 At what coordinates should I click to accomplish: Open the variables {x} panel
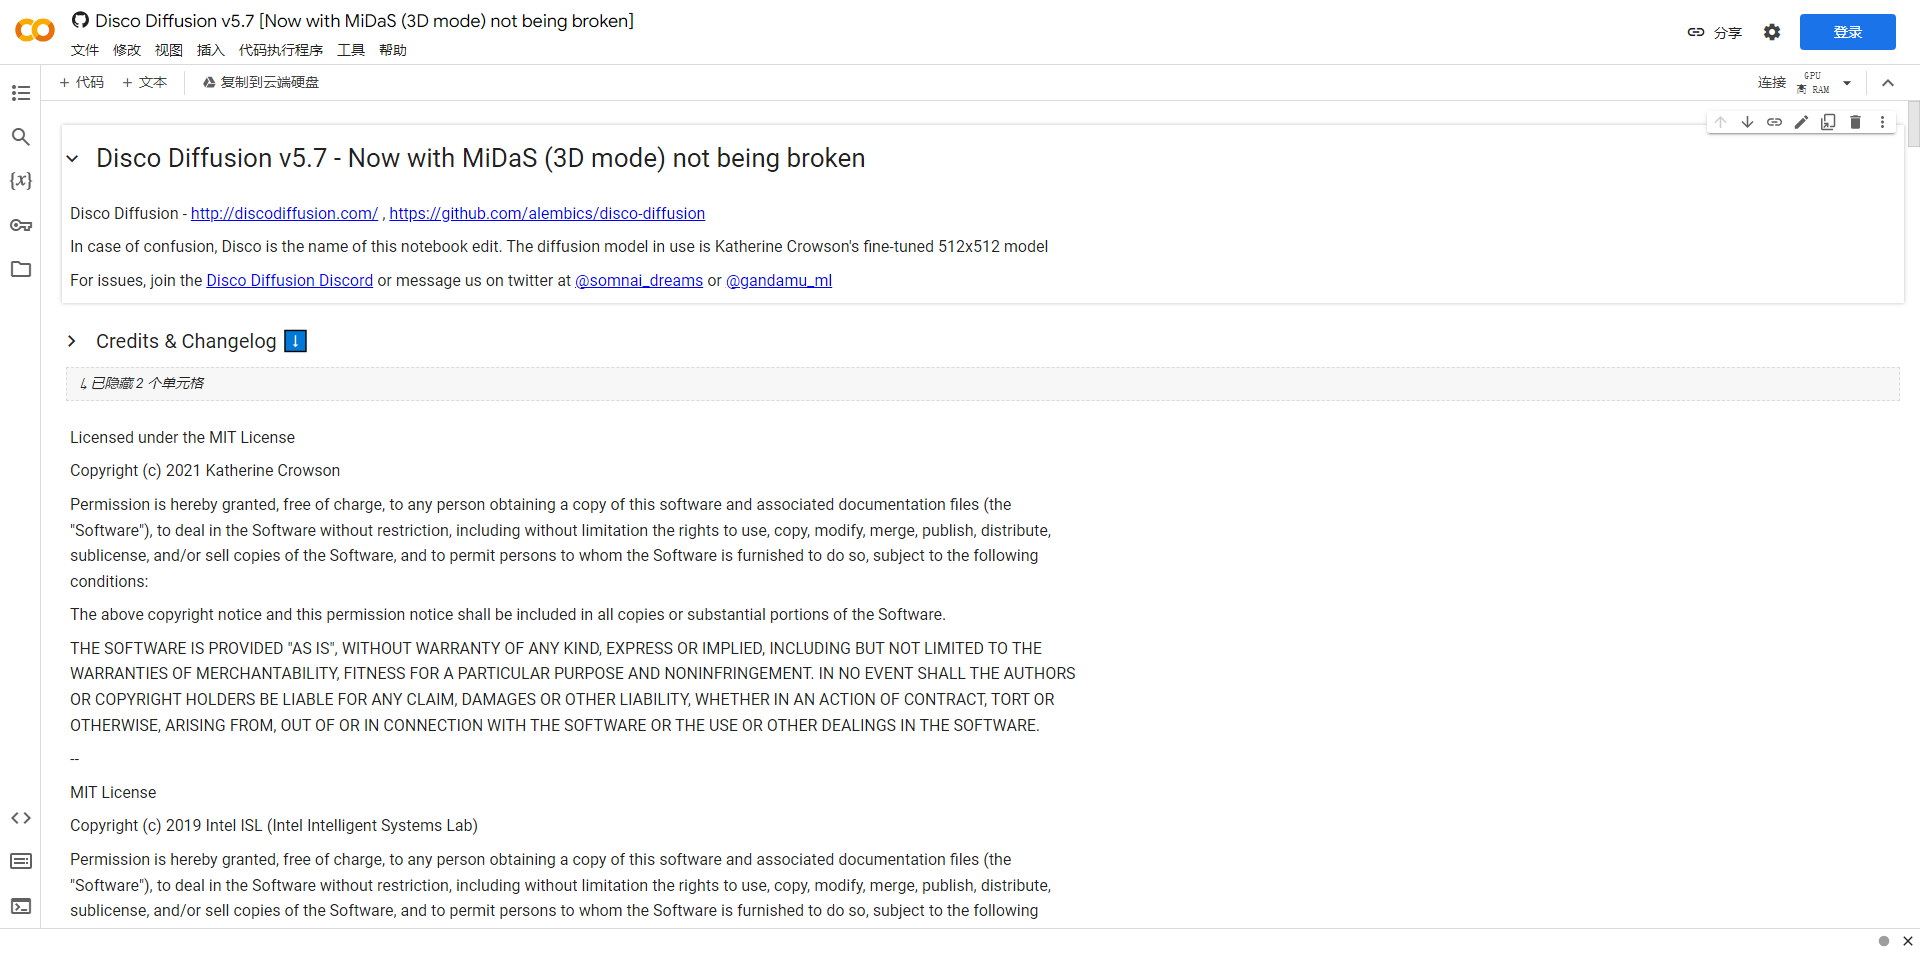[x=21, y=181]
